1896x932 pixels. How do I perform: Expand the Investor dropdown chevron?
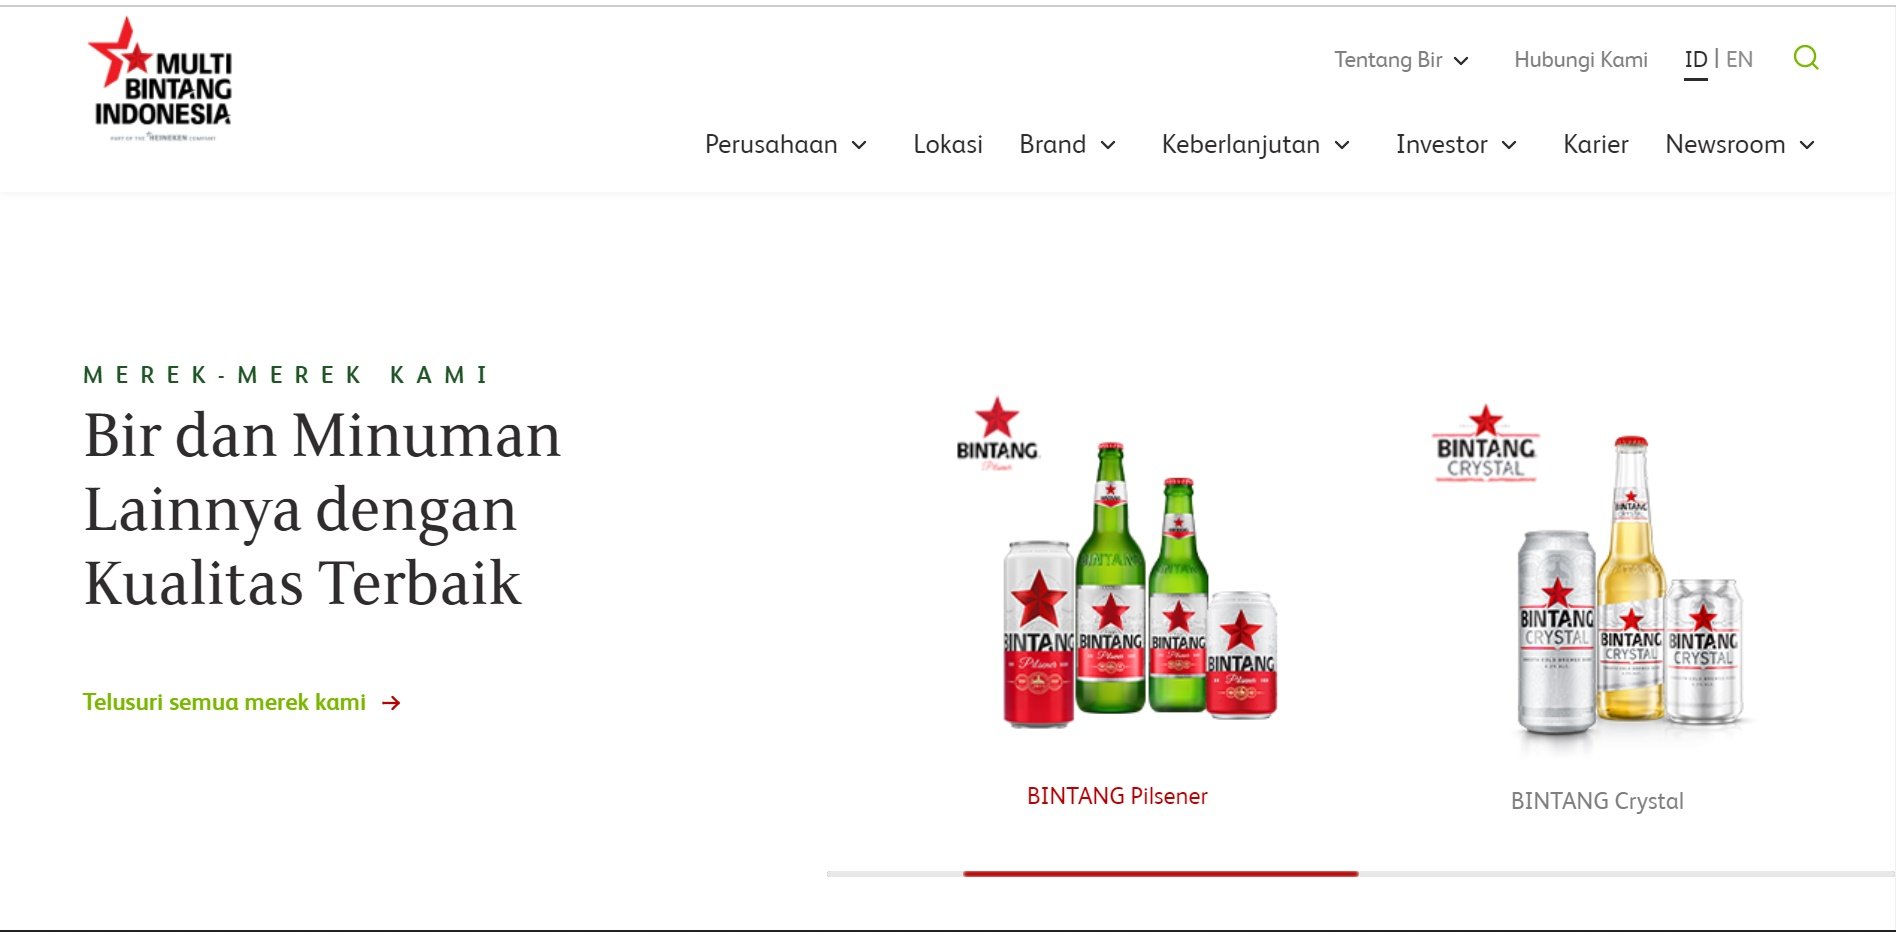coord(1509,145)
